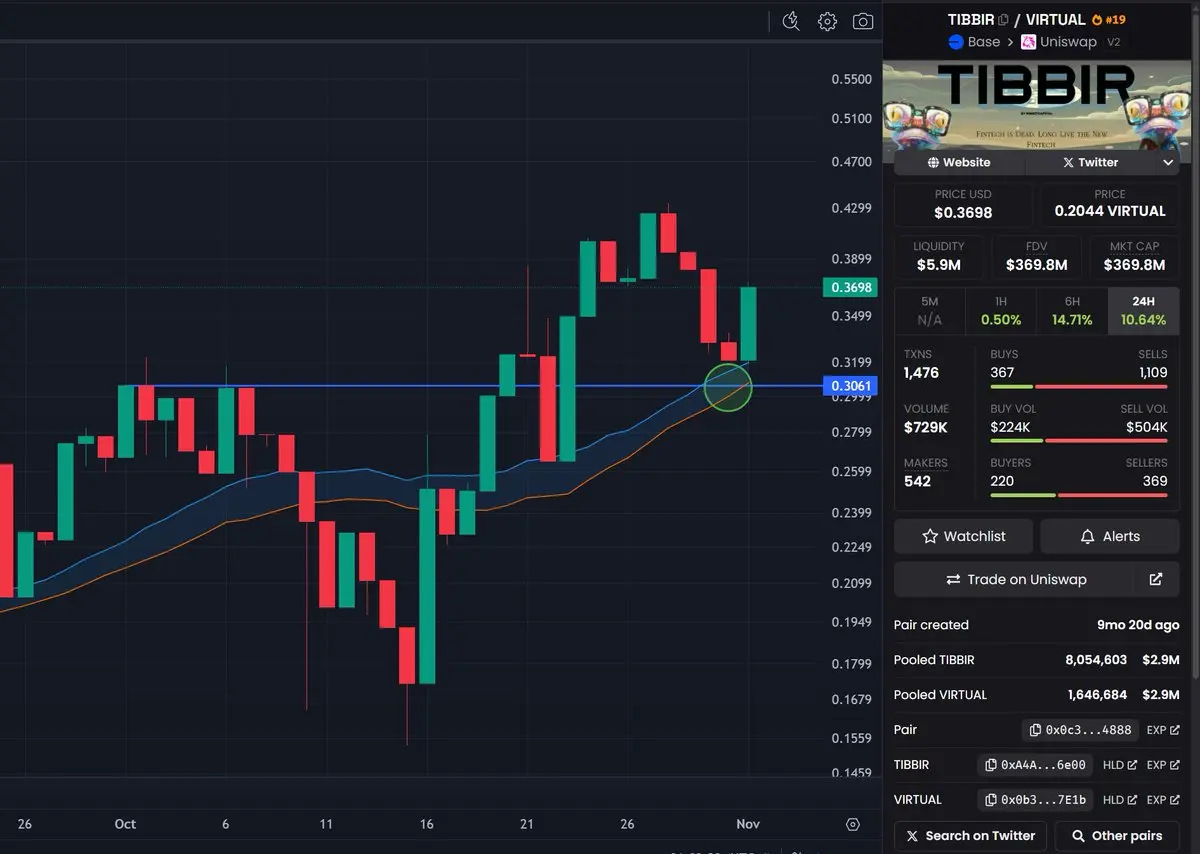Click the BUY VOL $224K value
1200x854 pixels.
click(x=1010, y=427)
